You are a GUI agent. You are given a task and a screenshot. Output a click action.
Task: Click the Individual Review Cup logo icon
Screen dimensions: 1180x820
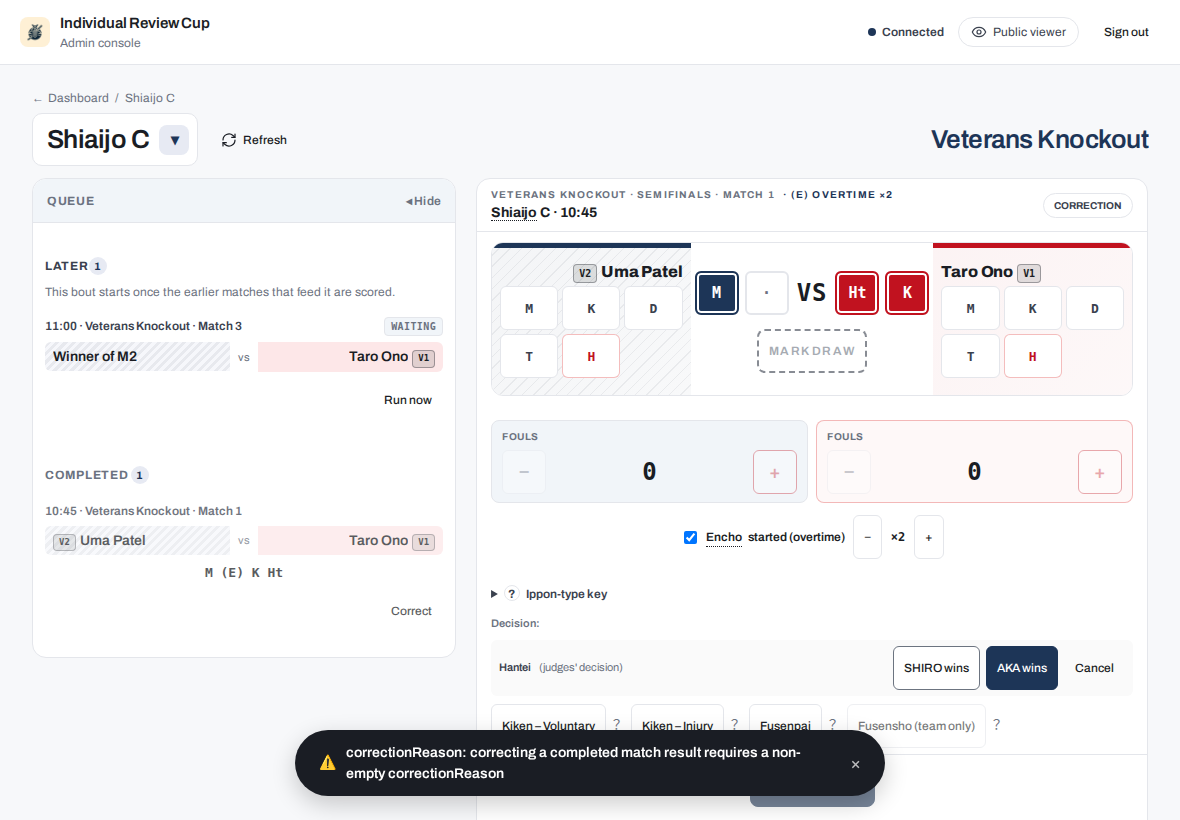click(35, 32)
